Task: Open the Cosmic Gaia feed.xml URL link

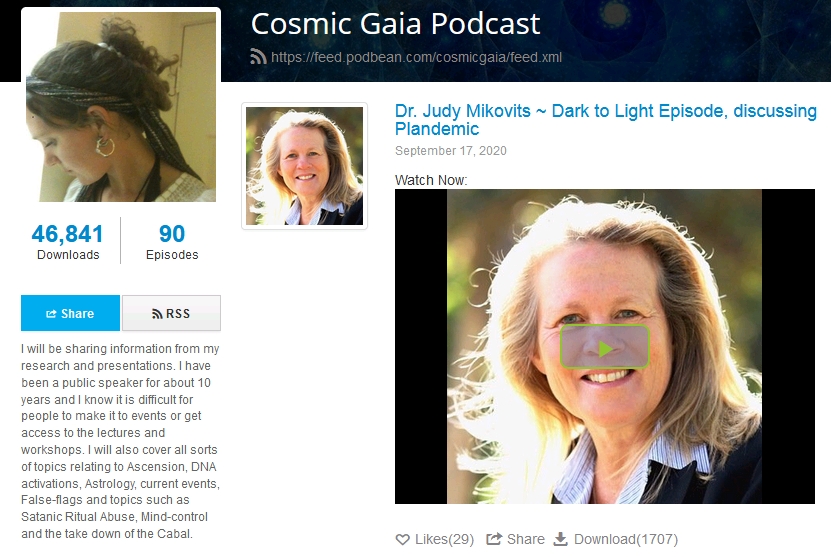Action: (417, 57)
